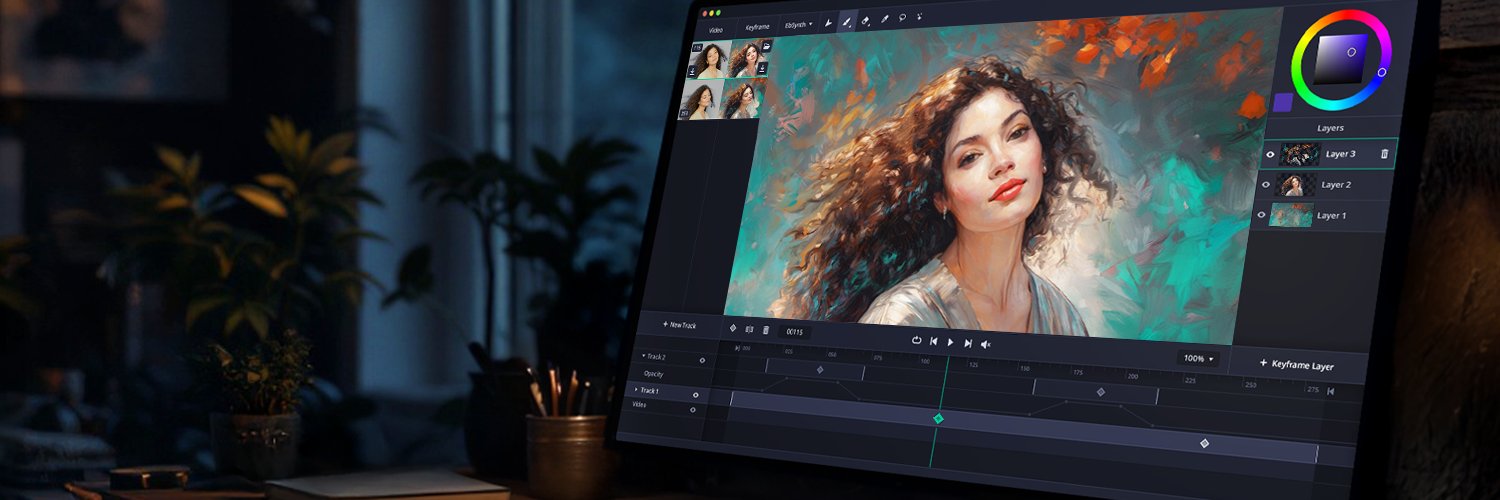Viewport: 1500px width, 500px height.
Task: Select the Brush tool
Action: (x=846, y=20)
